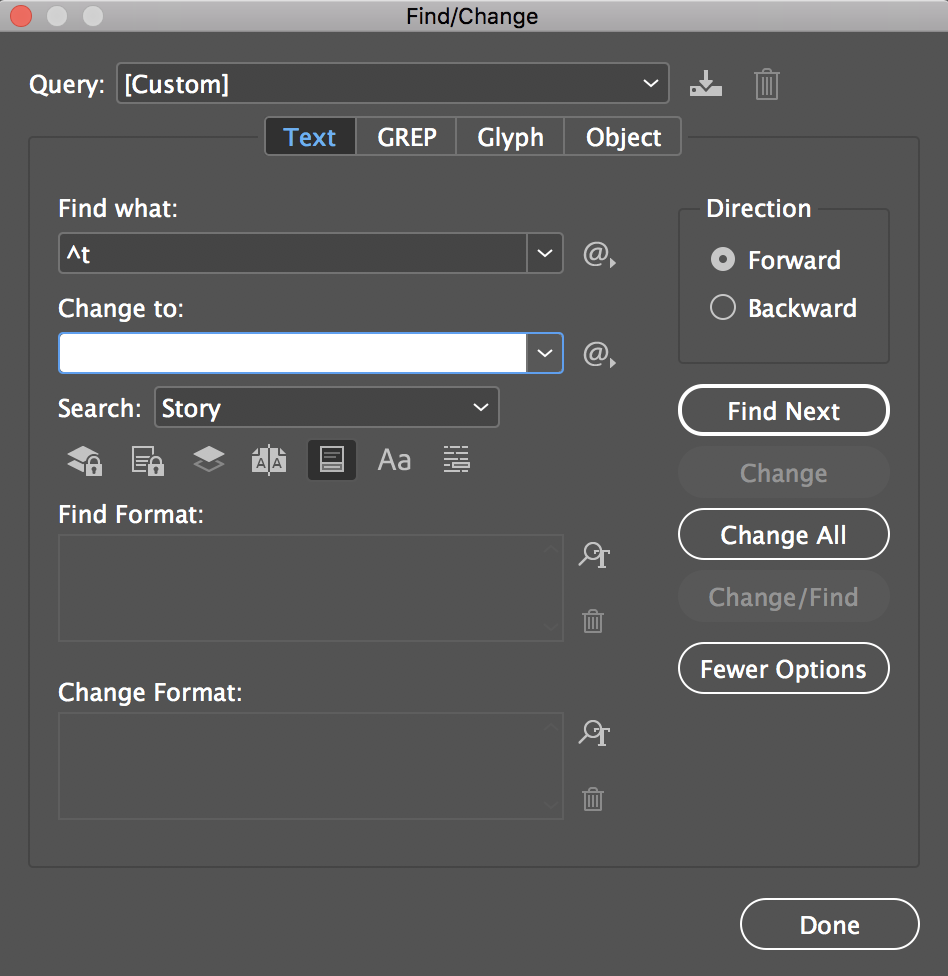The image size is (948, 976).
Task: Toggle Include Locked Layers search option
Action: click(84, 460)
